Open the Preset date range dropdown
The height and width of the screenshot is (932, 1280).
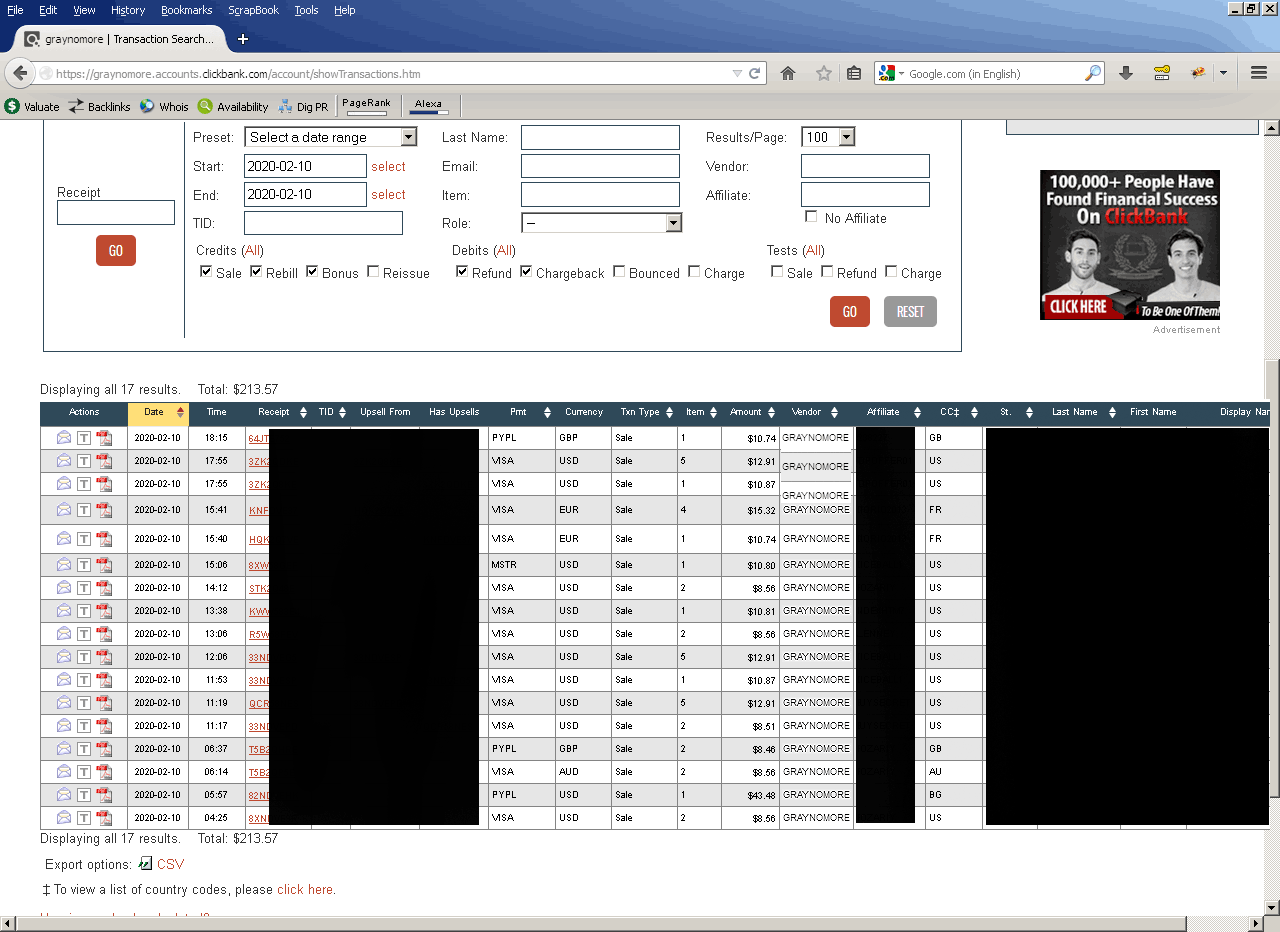(330, 137)
